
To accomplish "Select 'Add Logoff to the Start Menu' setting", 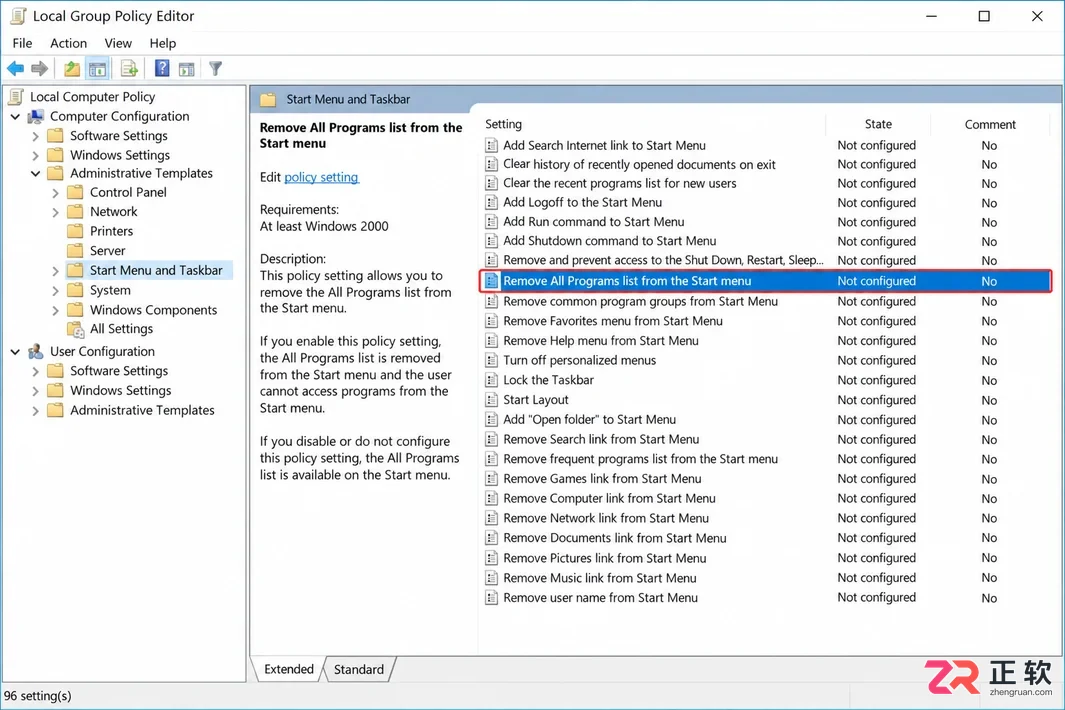I will click(582, 202).
